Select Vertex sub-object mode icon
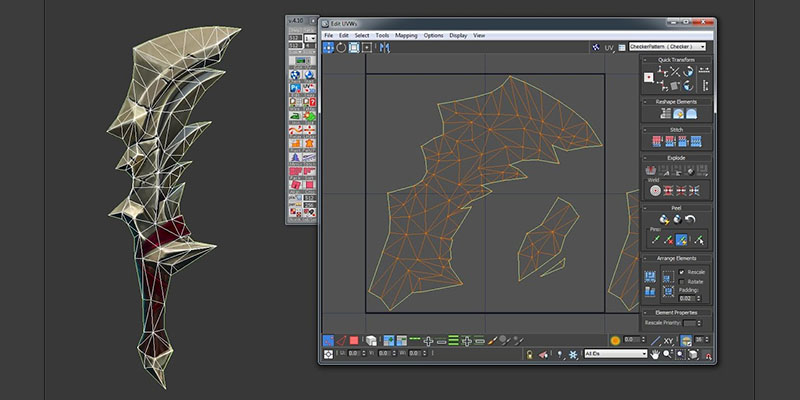This screenshot has width=800, height=400. tap(328, 340)
